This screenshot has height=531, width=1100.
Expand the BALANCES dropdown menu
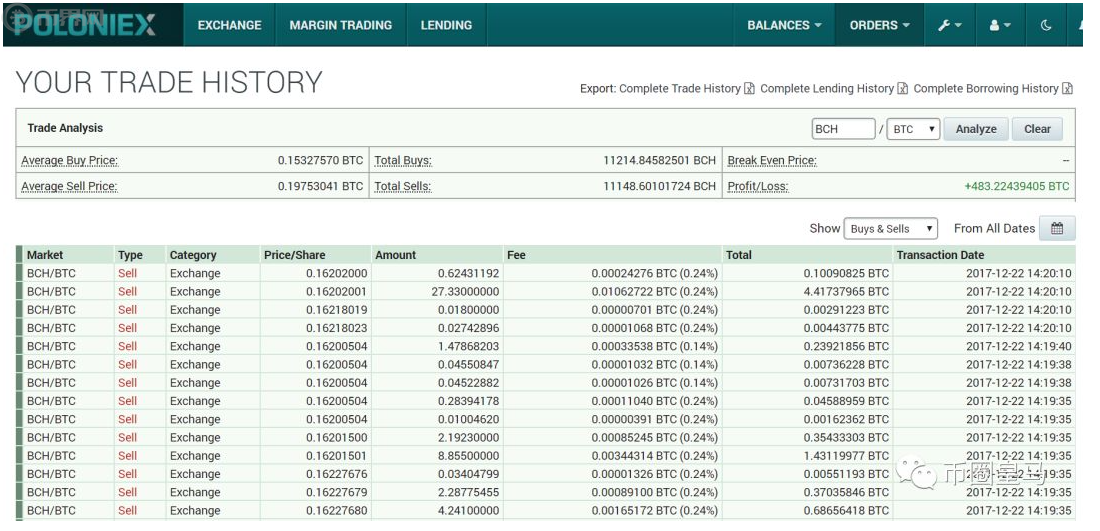click(x=784, y=25)
